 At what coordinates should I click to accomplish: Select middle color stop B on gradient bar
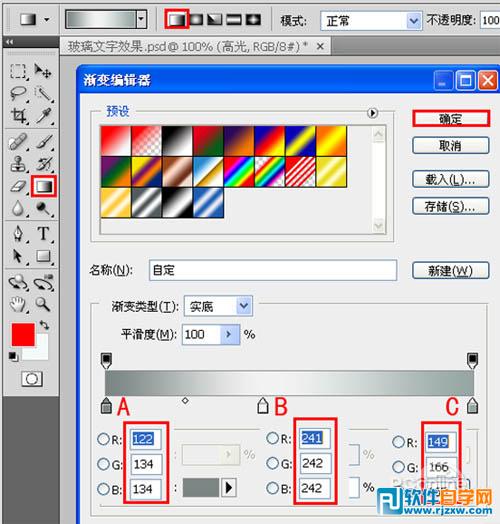[263, 405]
